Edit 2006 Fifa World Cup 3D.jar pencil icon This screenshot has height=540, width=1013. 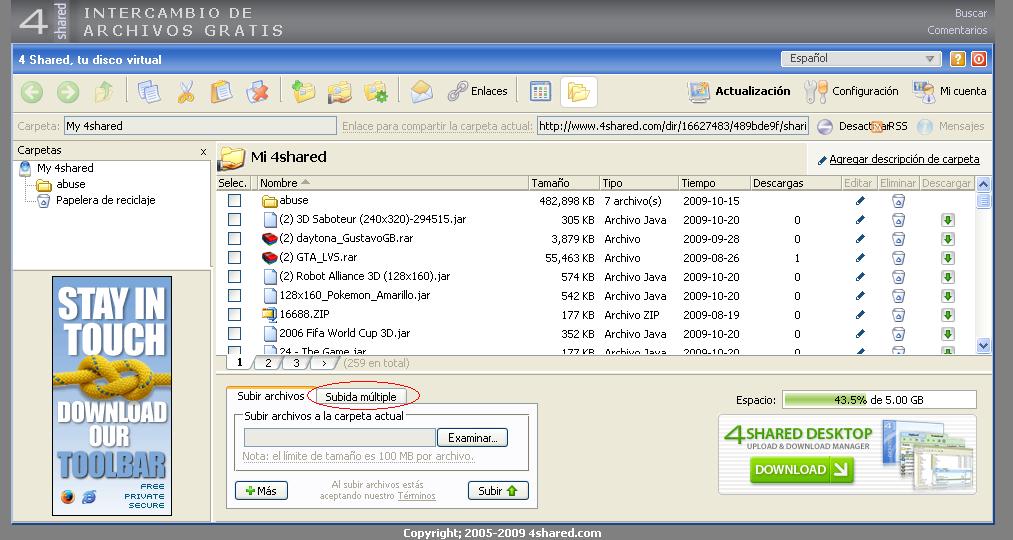point(860,334)
